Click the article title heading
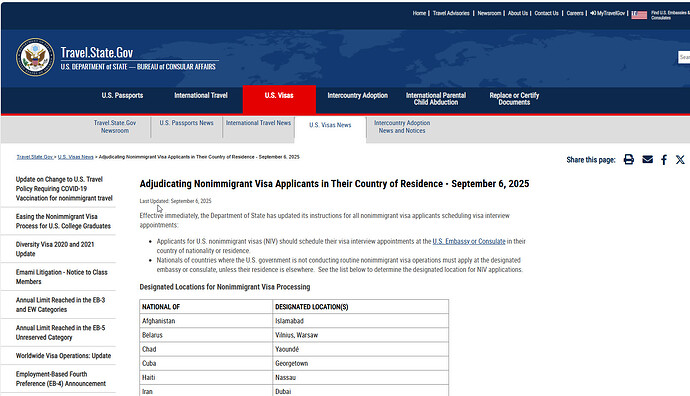690x396 pixels. click(x=334, y=184)
